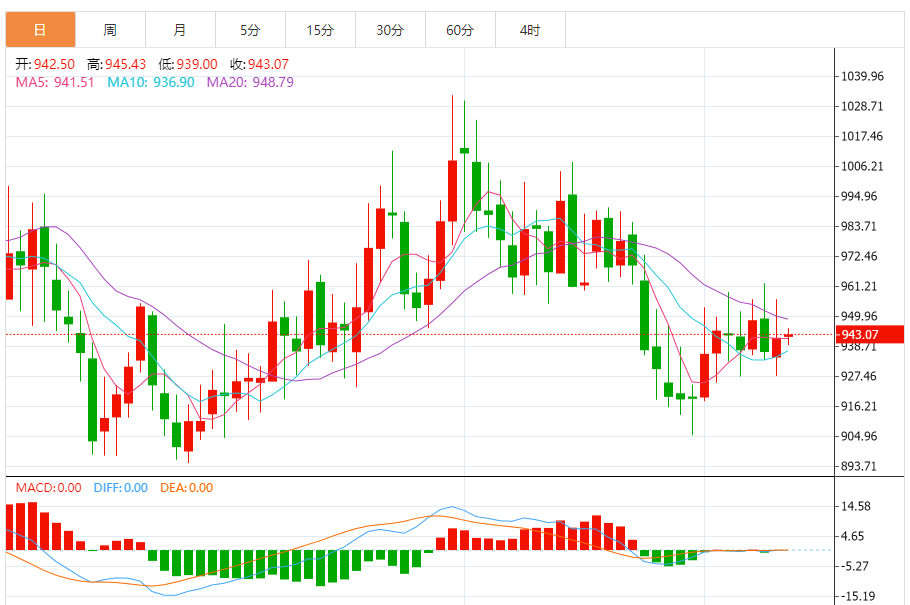Click the 1039.96 price axis label

(862, 76)
